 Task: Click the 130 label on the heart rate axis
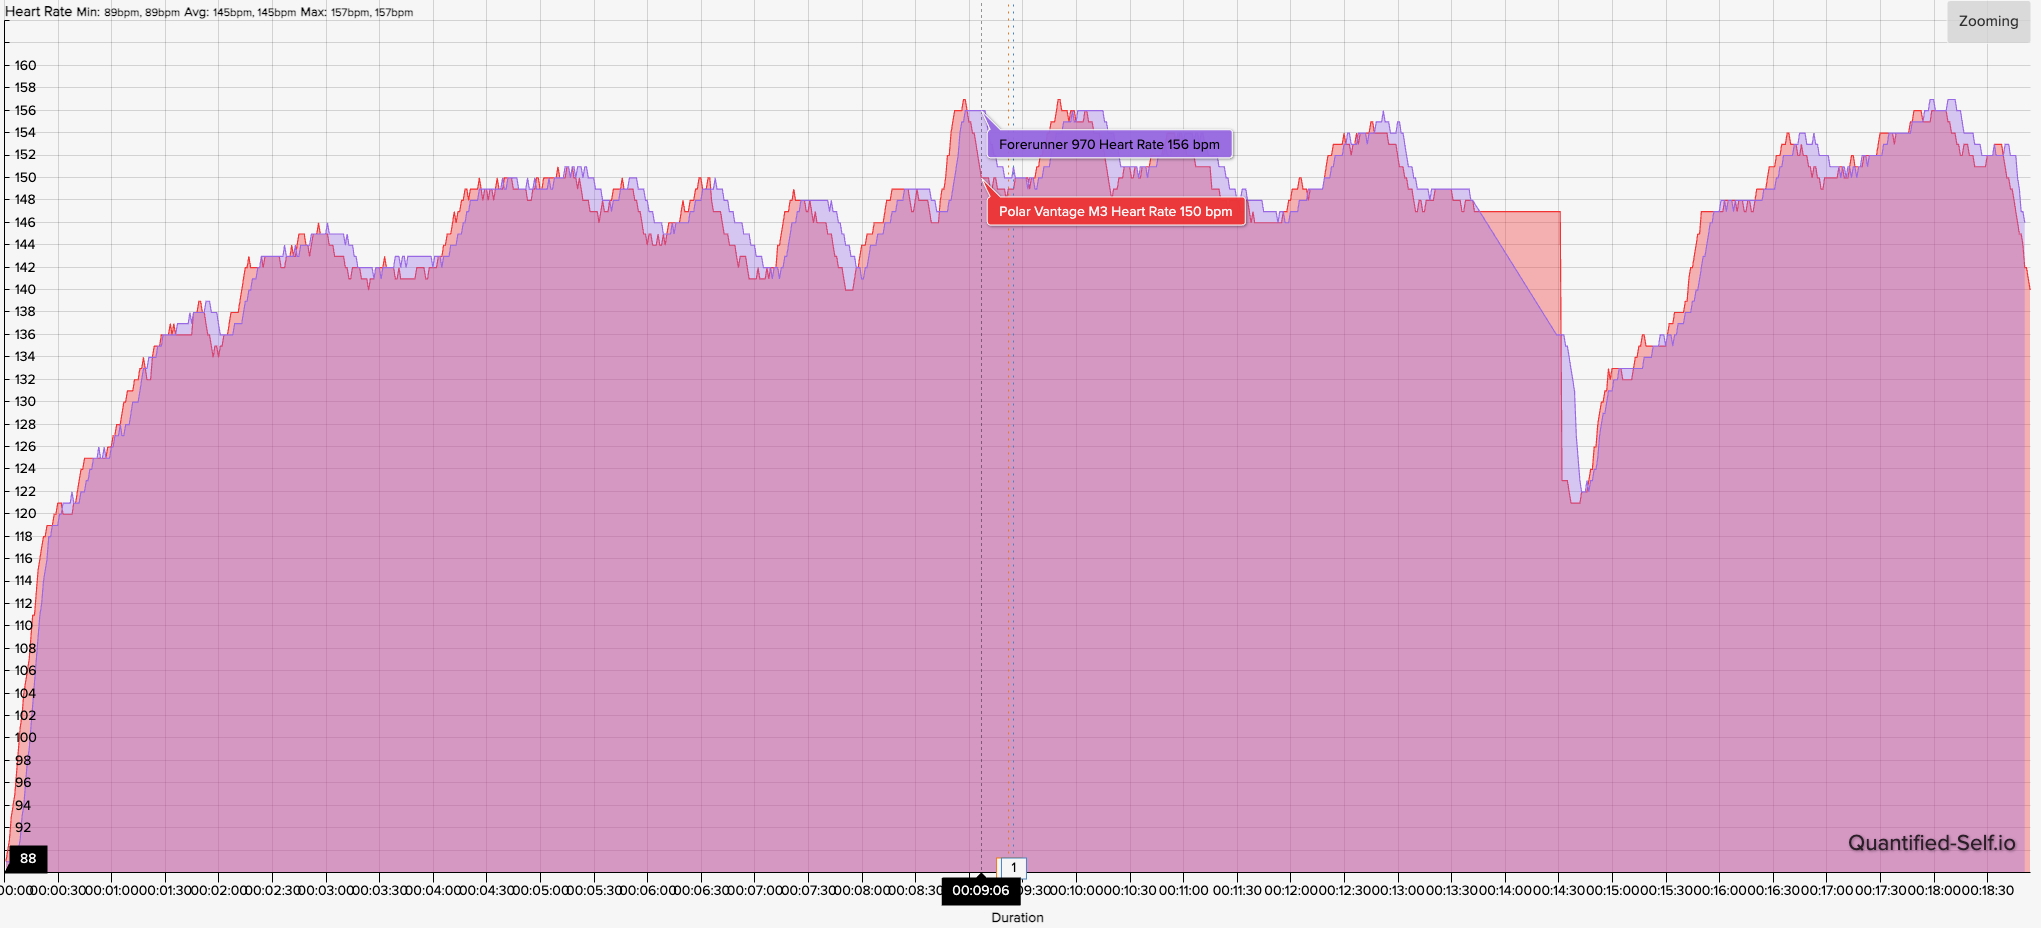point(25,401)
